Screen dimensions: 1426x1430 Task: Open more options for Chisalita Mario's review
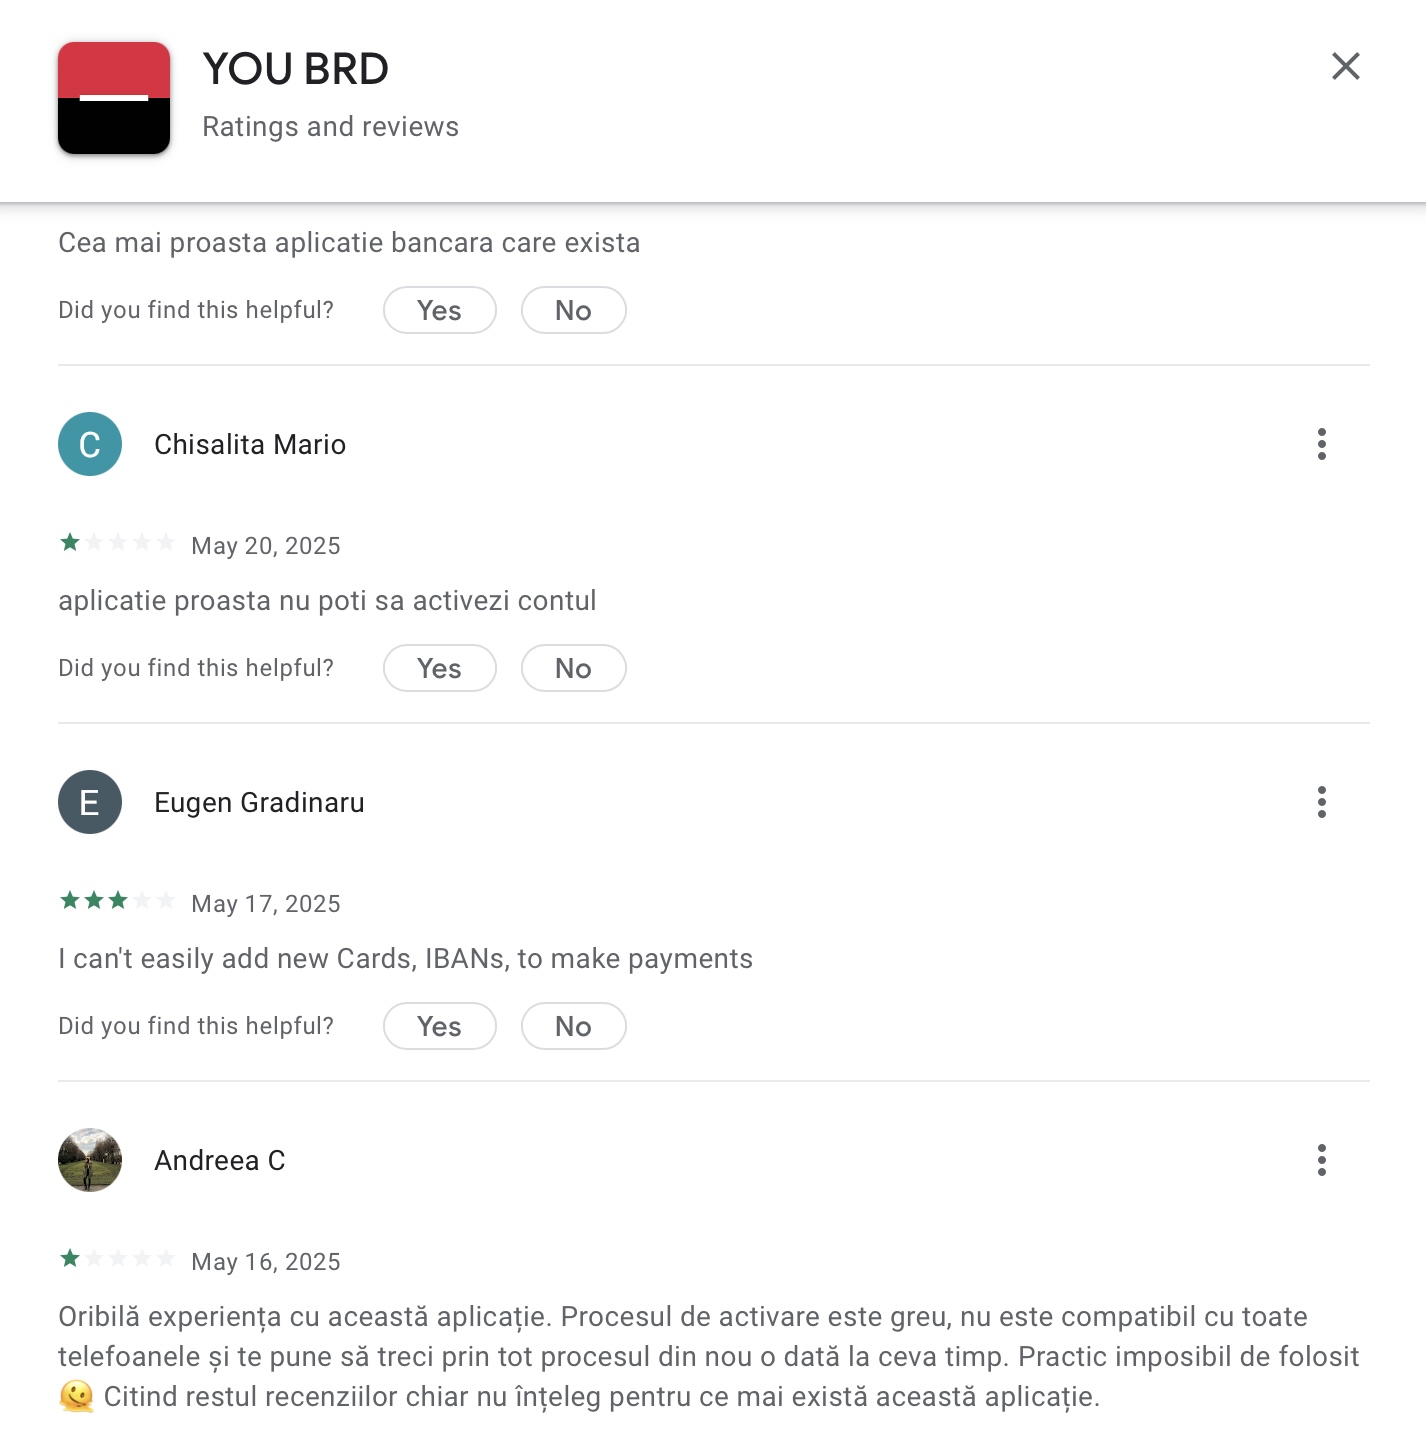[x=1322, y=444]
